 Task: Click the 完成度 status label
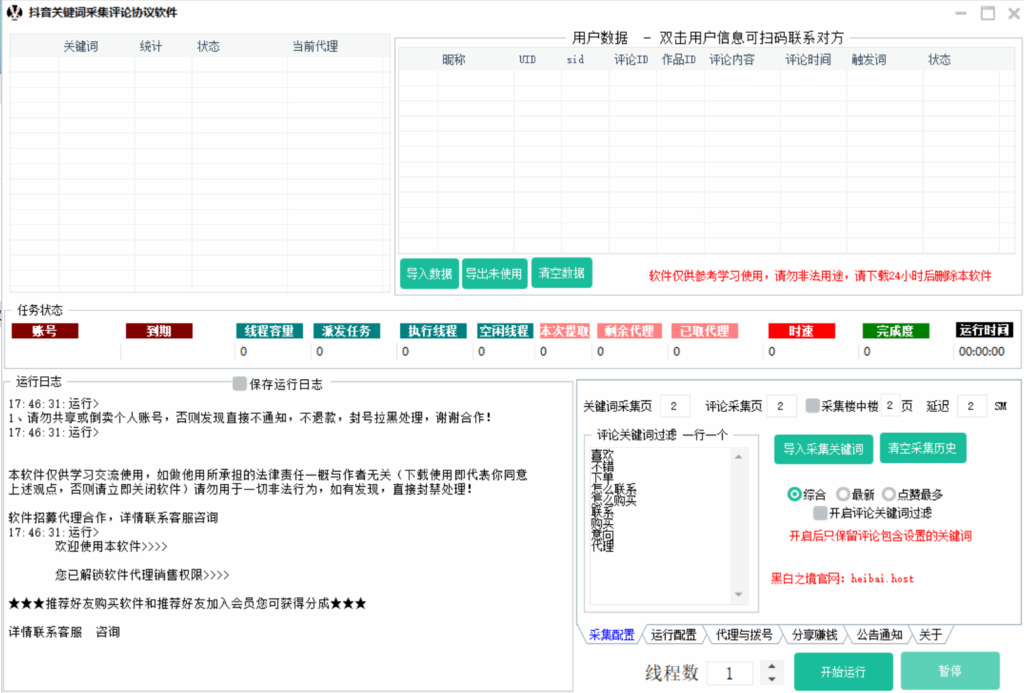(895, 331)
